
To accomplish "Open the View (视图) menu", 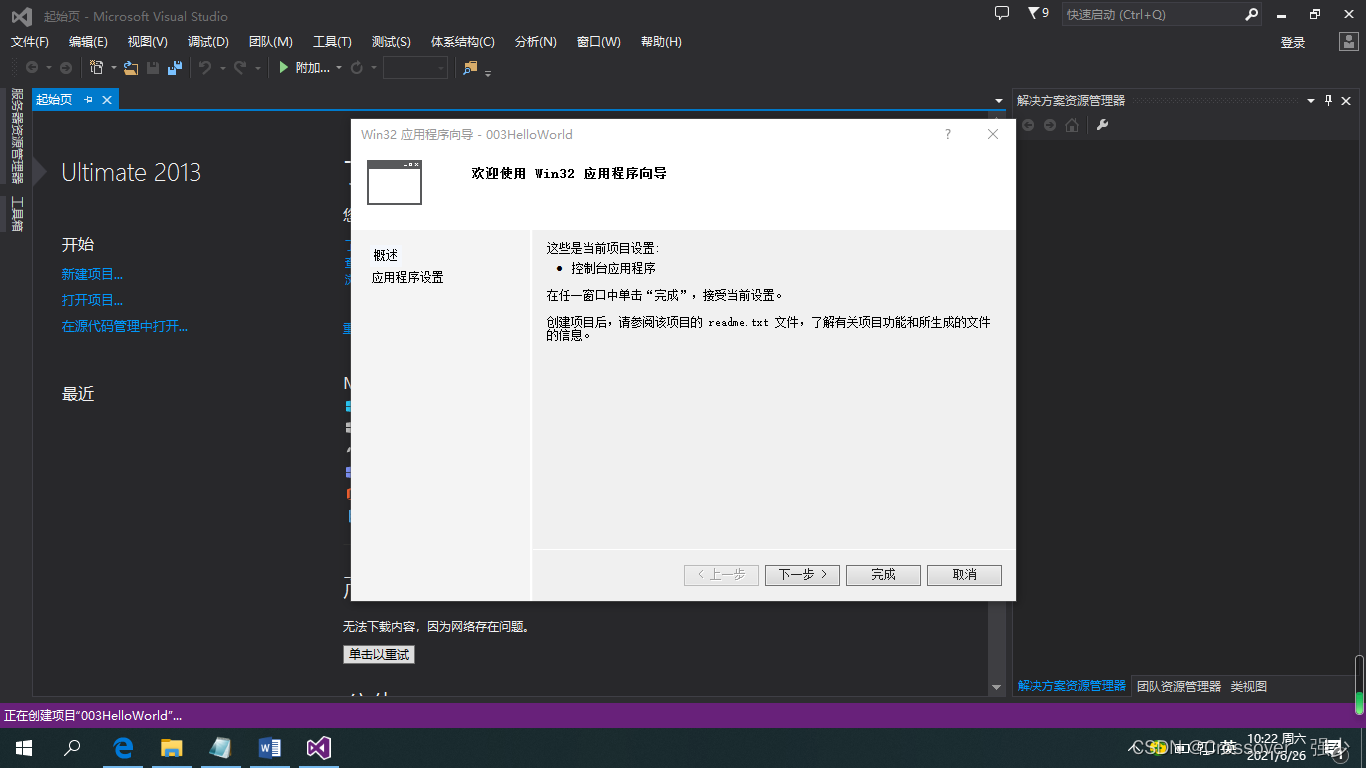I will point(148,42).
